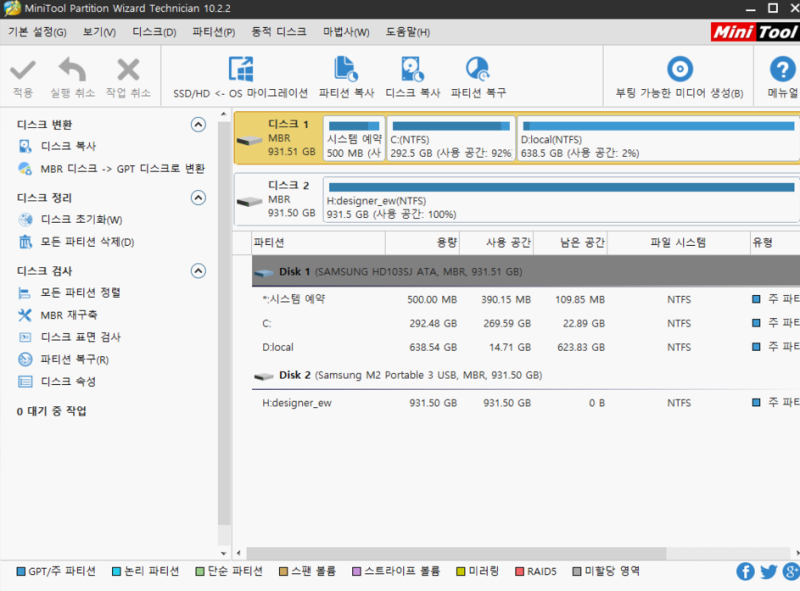Select the 시스템 예약 partition block in disk map
This screenshot has height=591, width=800.
point(354,139)
